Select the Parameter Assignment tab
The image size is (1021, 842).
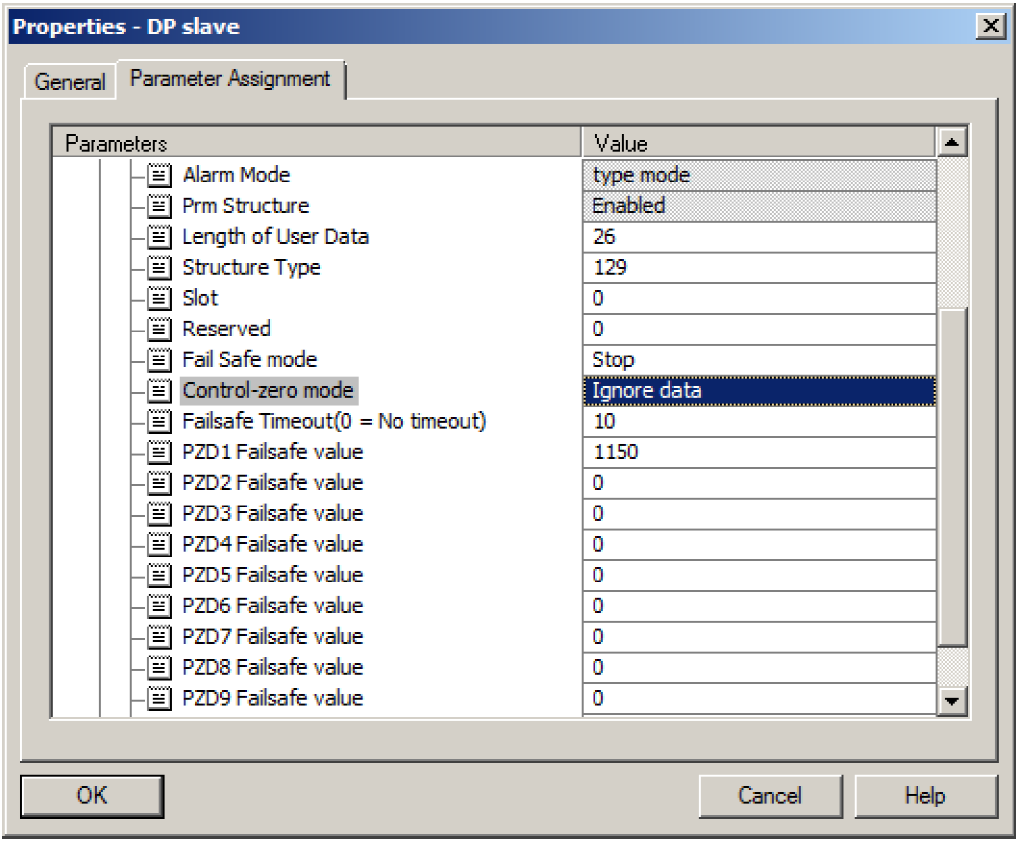point(230,79)
